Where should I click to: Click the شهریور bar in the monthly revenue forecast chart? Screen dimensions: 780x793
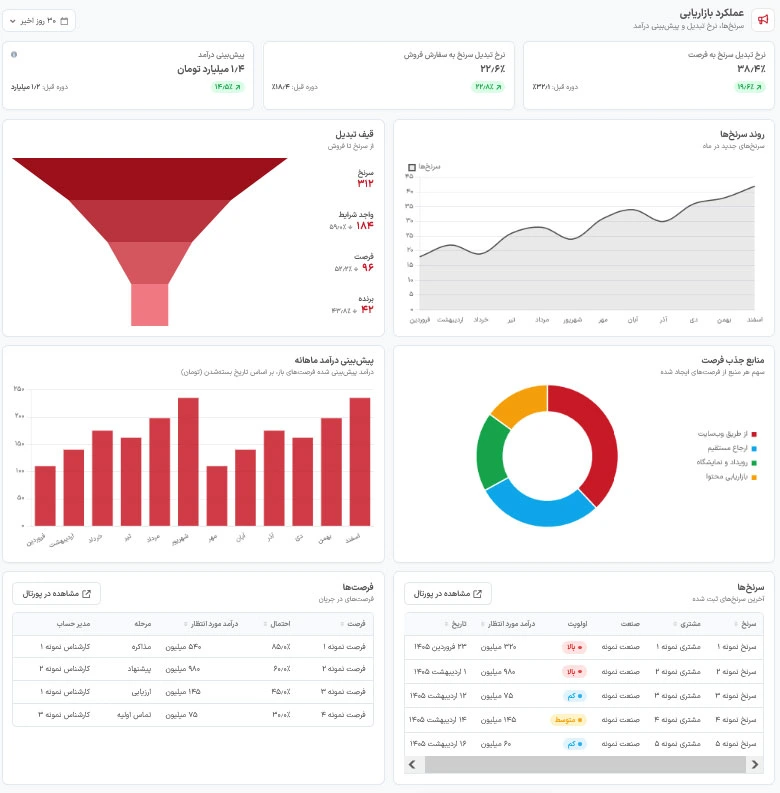[x=188, y=462]
